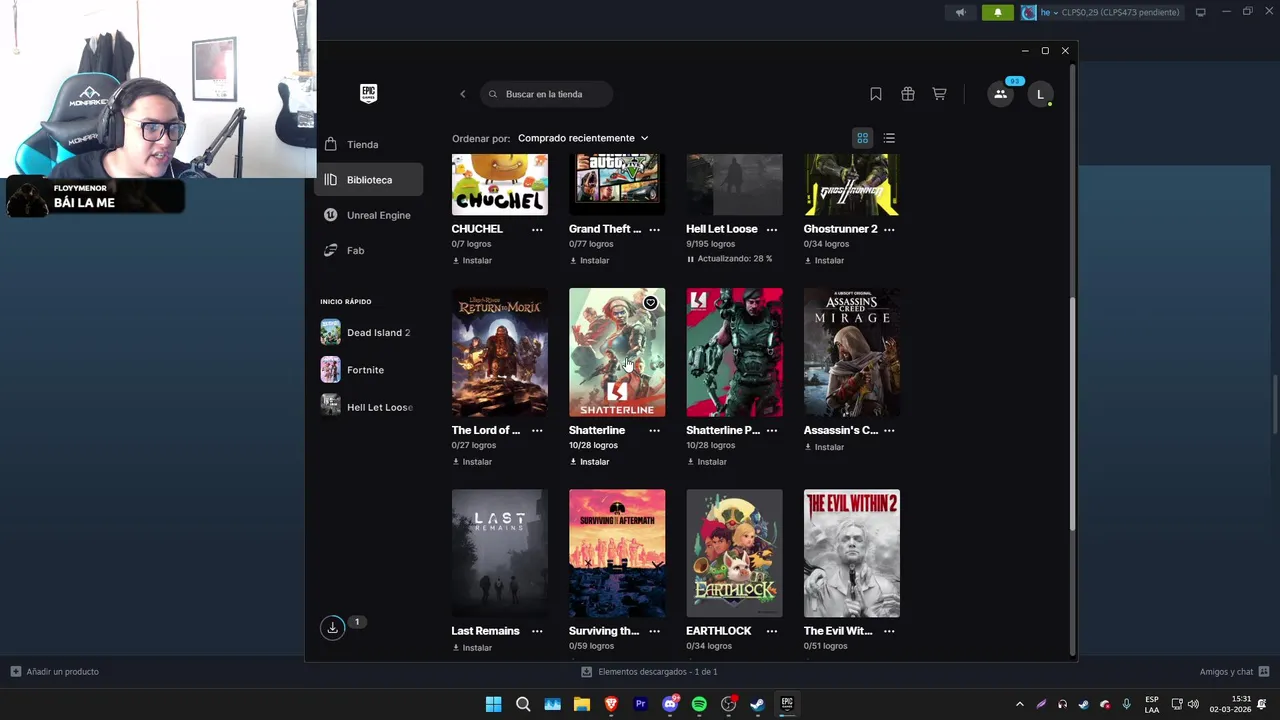
Task: Switch to grid view layout
Action: pyautogui.click(x=862, y=138)
